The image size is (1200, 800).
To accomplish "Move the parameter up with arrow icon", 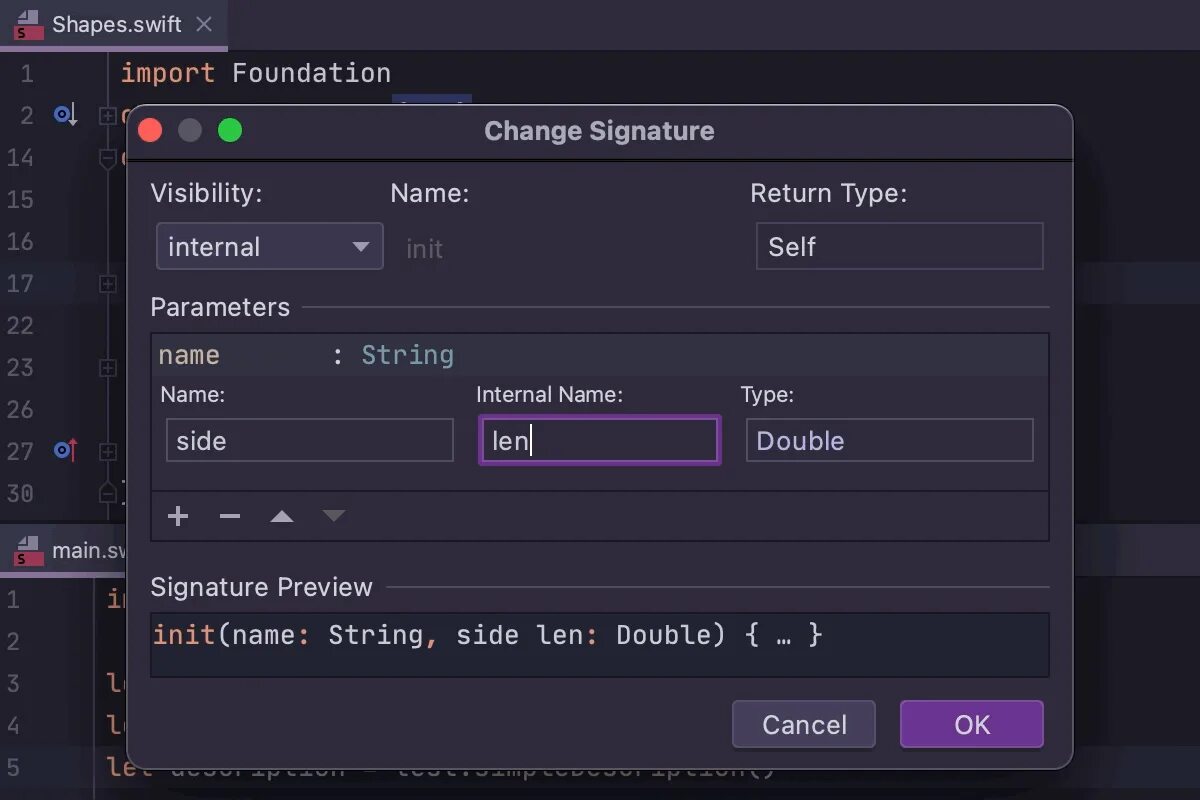I will (282, 516).
